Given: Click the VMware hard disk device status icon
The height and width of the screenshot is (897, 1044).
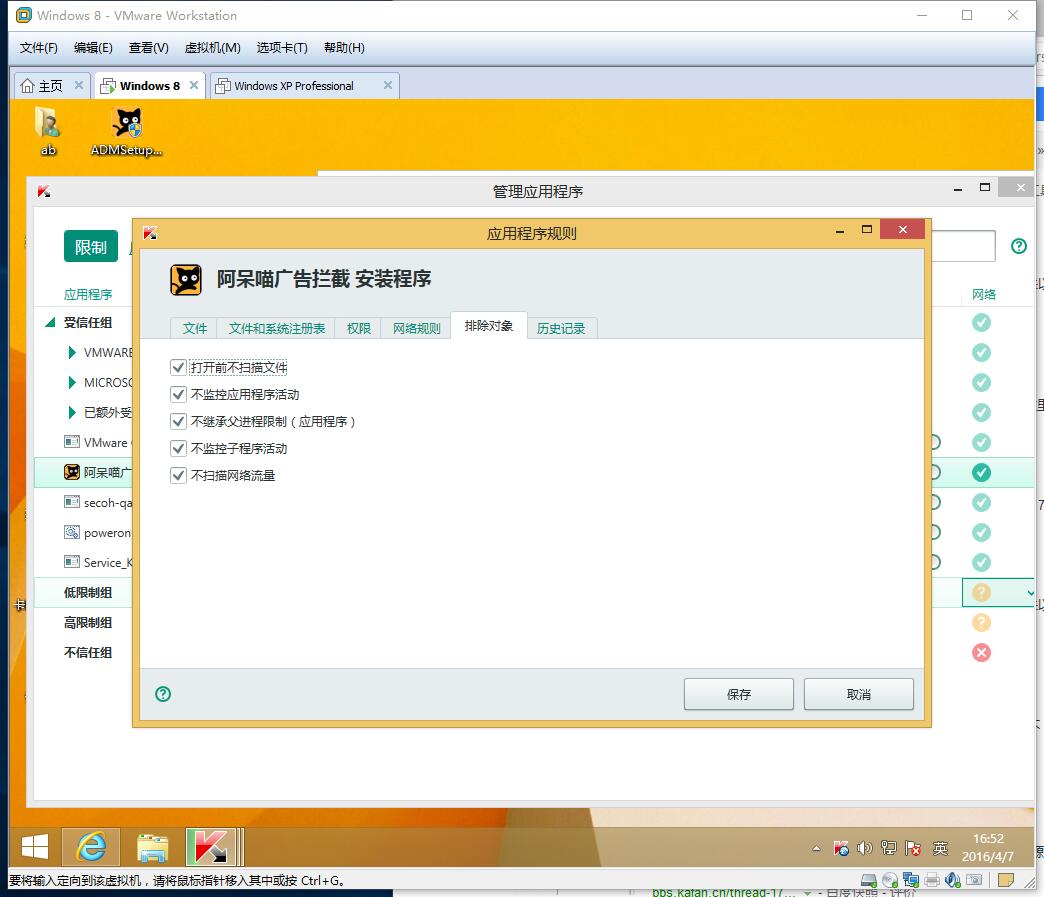Looking at the screenshot, I should point(868,880).
